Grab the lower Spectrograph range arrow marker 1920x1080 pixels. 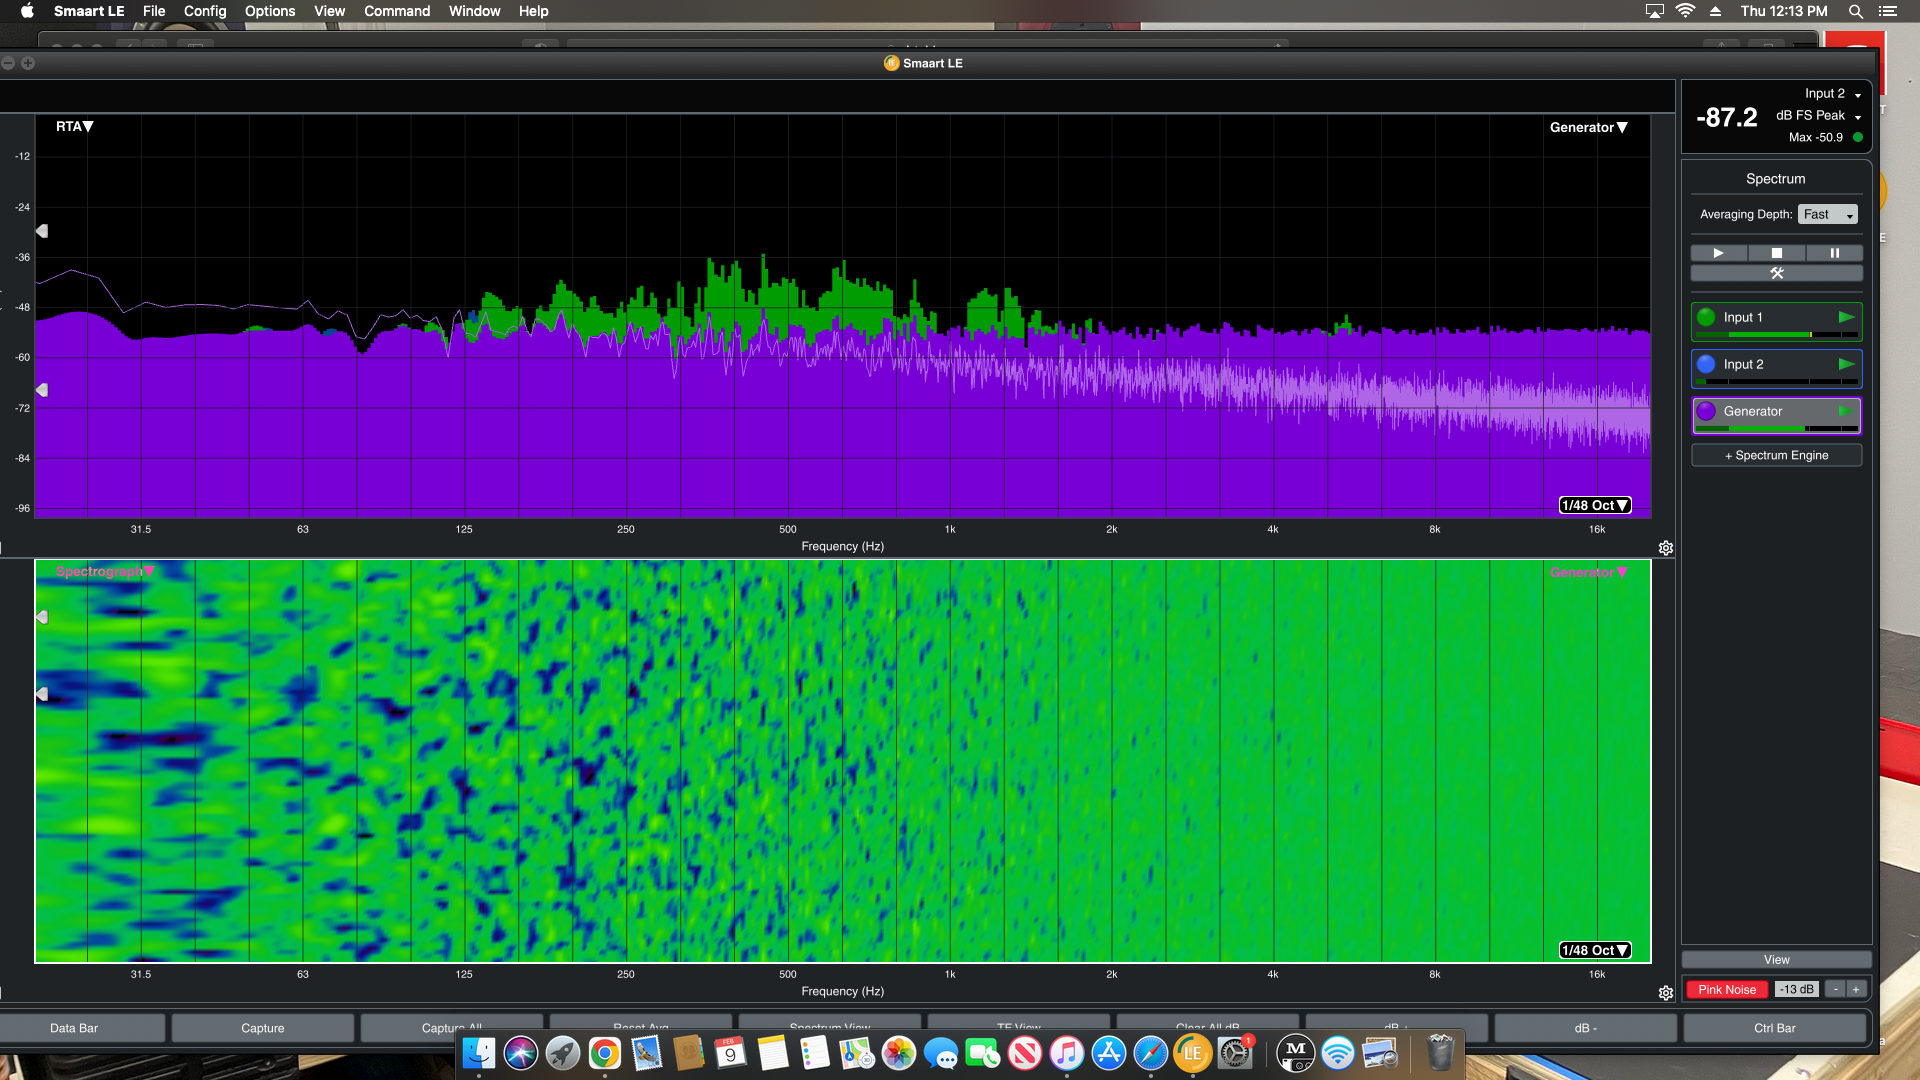(42, 694)
